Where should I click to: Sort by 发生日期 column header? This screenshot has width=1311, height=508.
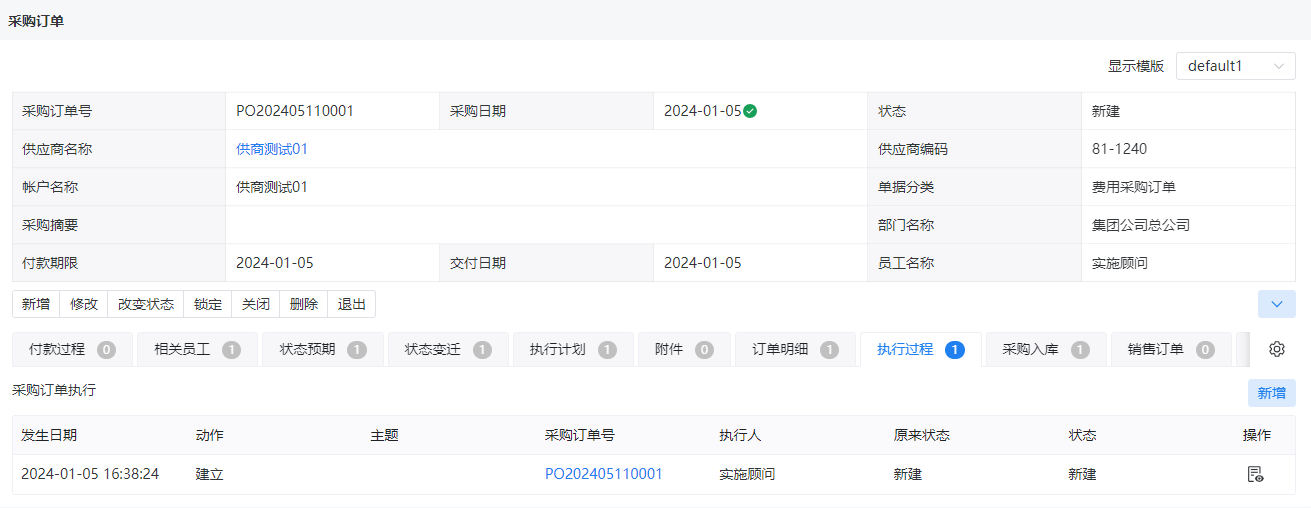(x=49, y=435)
